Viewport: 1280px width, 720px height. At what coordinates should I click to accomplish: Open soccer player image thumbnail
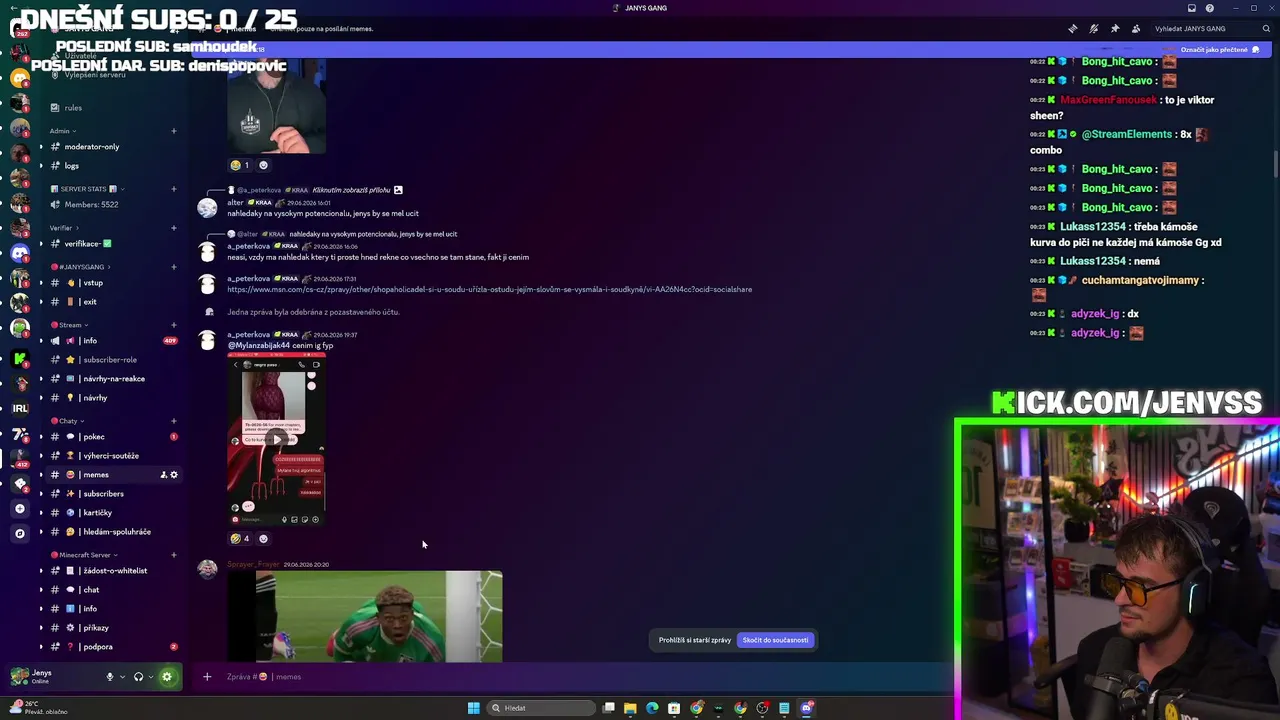(365, 616)
